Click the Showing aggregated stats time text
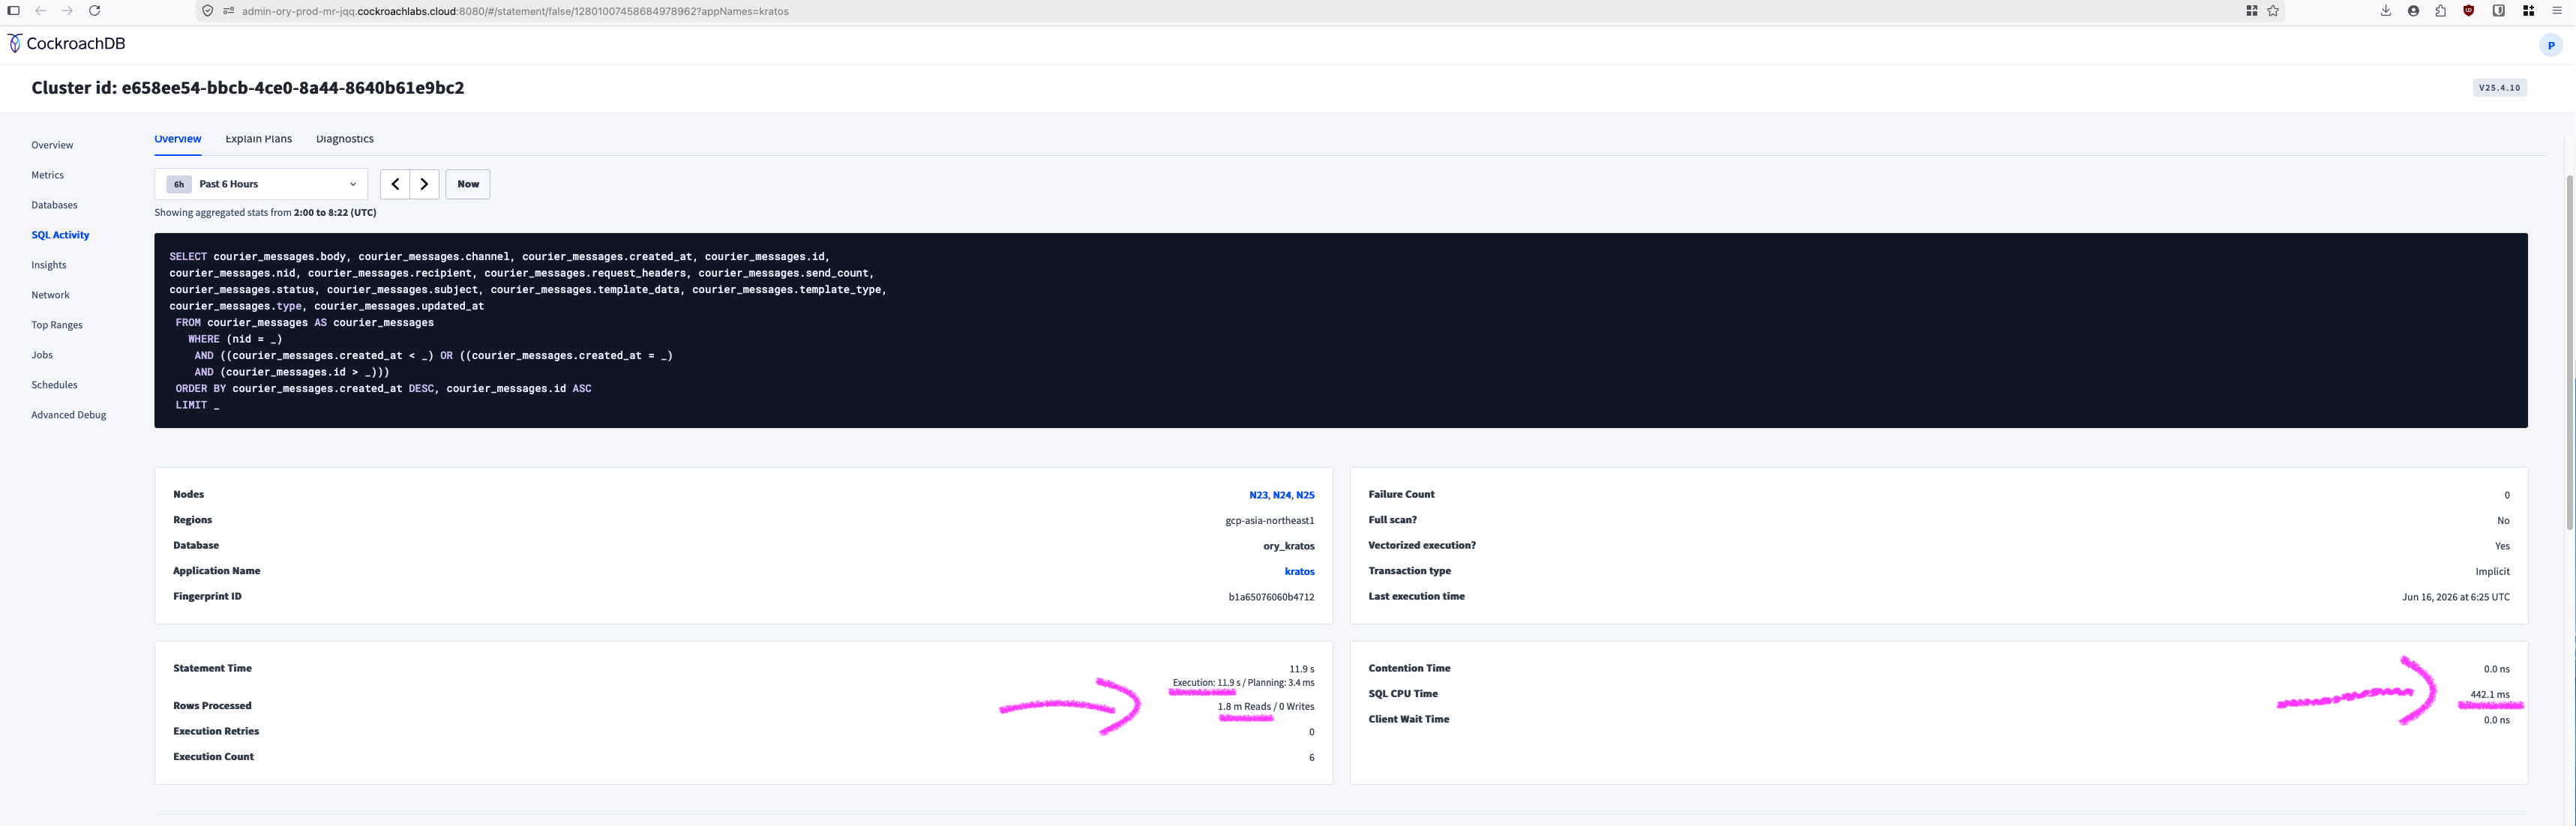 coord(265,213)
